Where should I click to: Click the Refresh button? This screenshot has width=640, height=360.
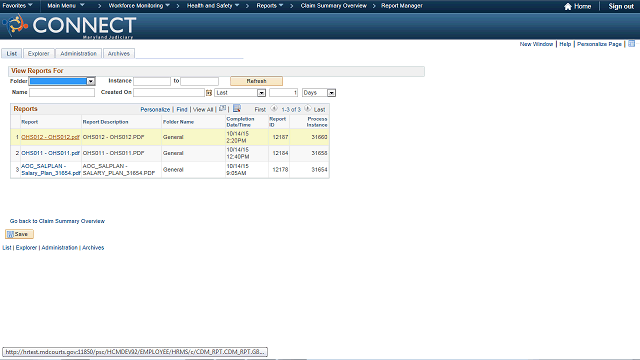point(256,81)
